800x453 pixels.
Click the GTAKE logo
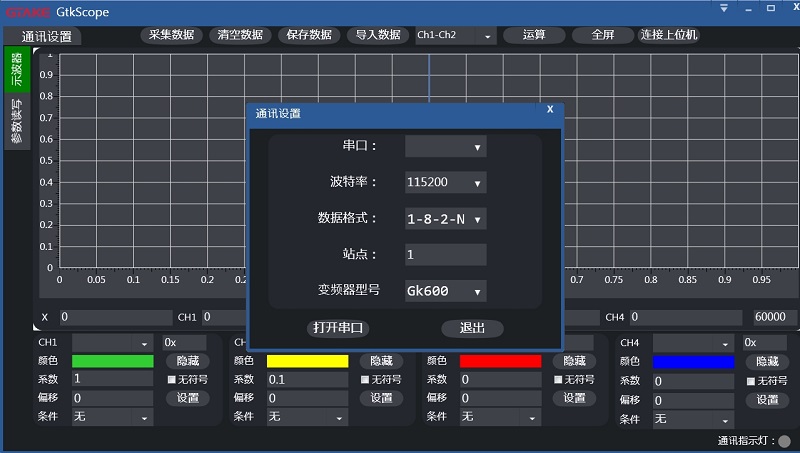28,12
